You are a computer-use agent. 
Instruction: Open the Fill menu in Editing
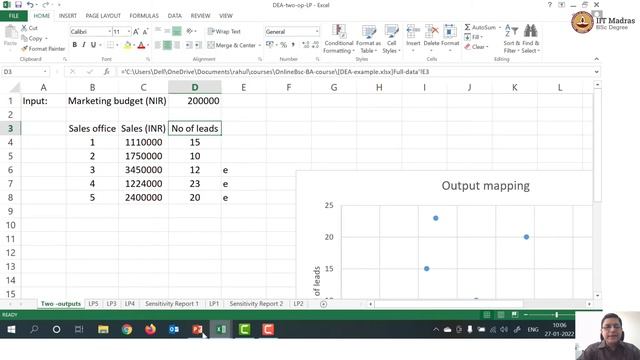click(473, 37)
